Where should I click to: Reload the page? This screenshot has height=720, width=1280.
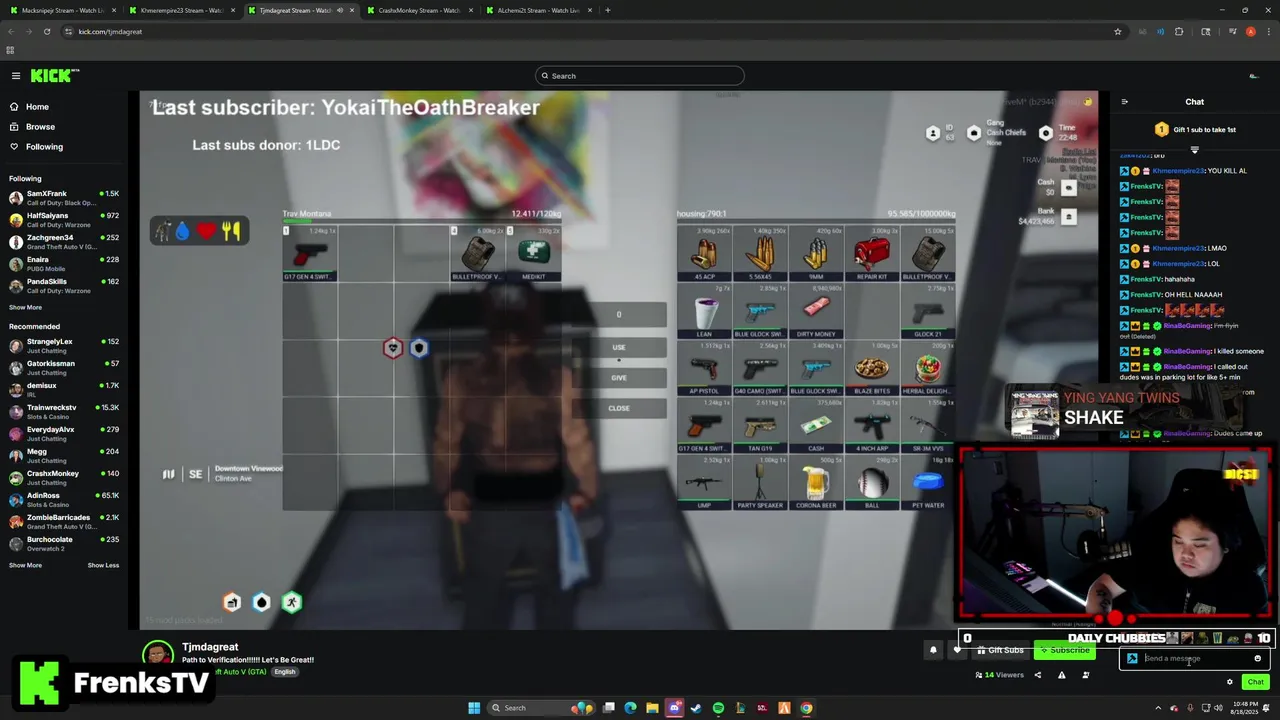tap(47, 31)
